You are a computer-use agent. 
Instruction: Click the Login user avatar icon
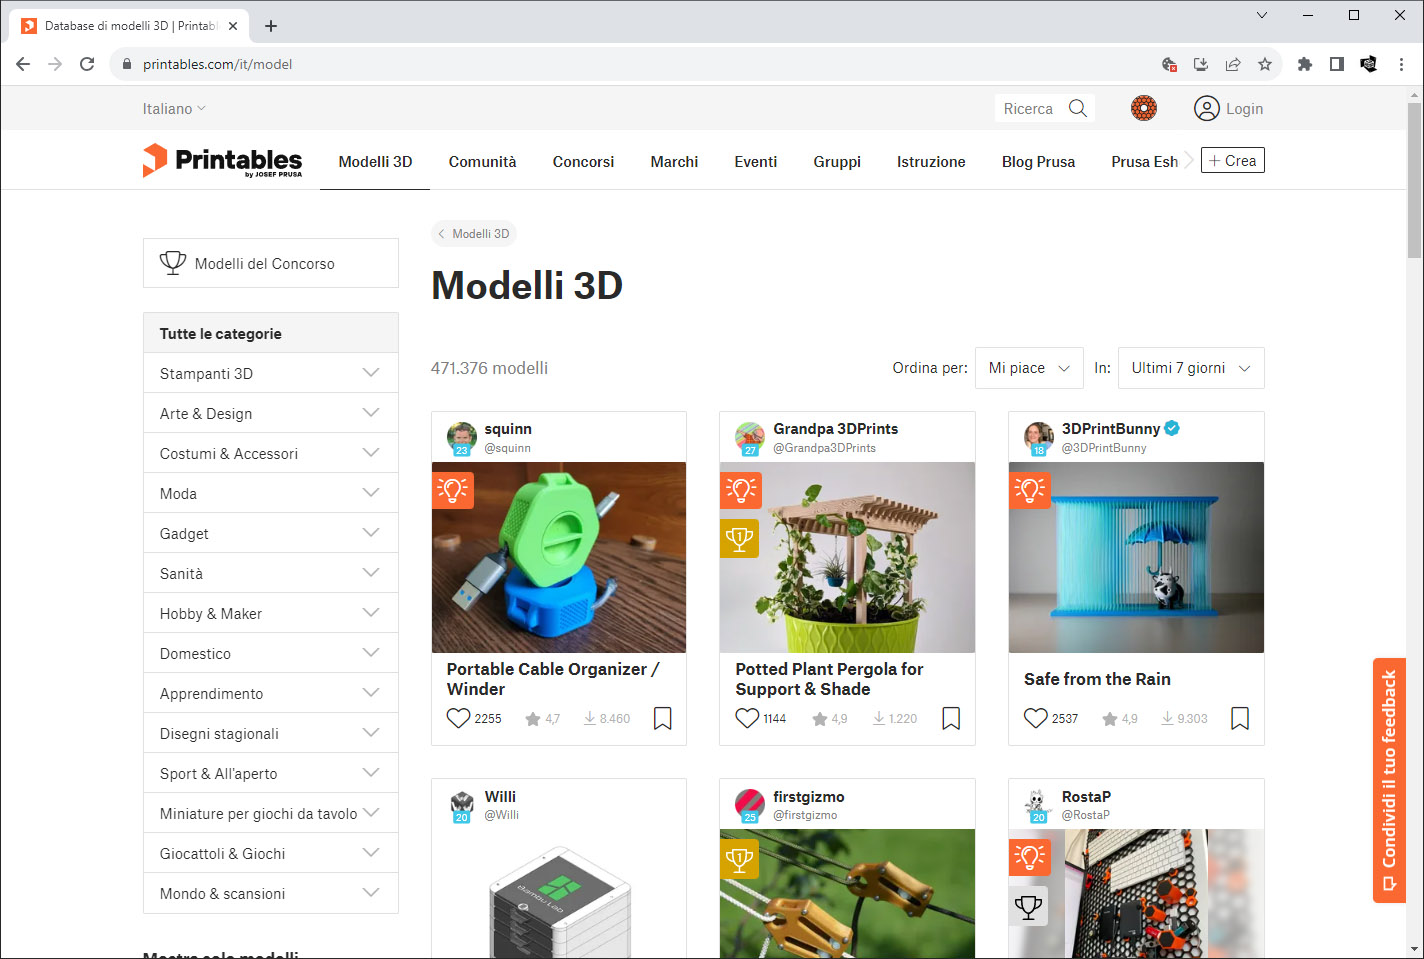click(1206, 108)
